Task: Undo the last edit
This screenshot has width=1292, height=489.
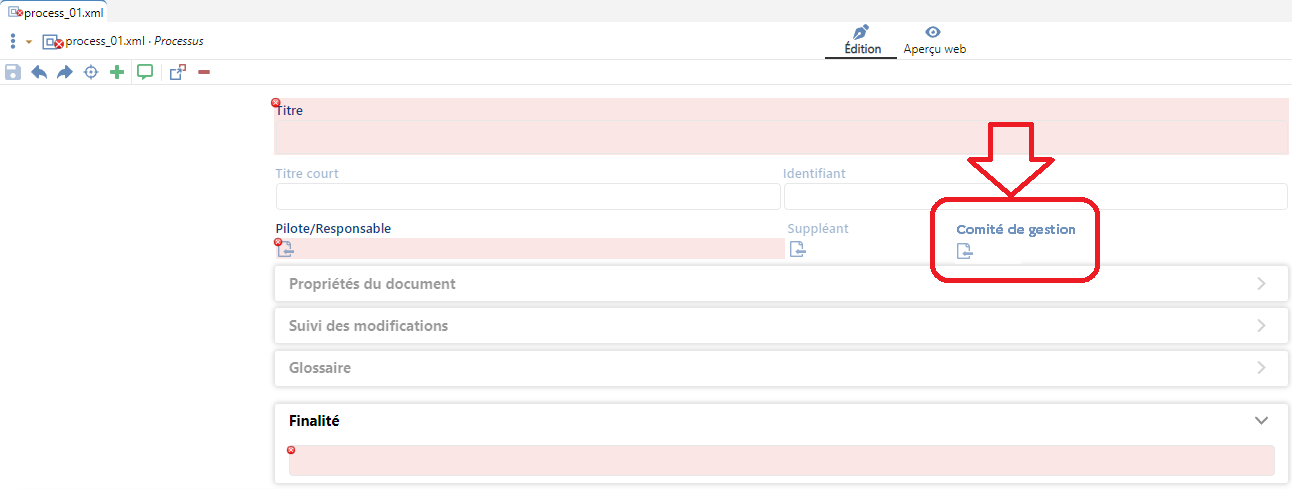Action: [39, 72]
